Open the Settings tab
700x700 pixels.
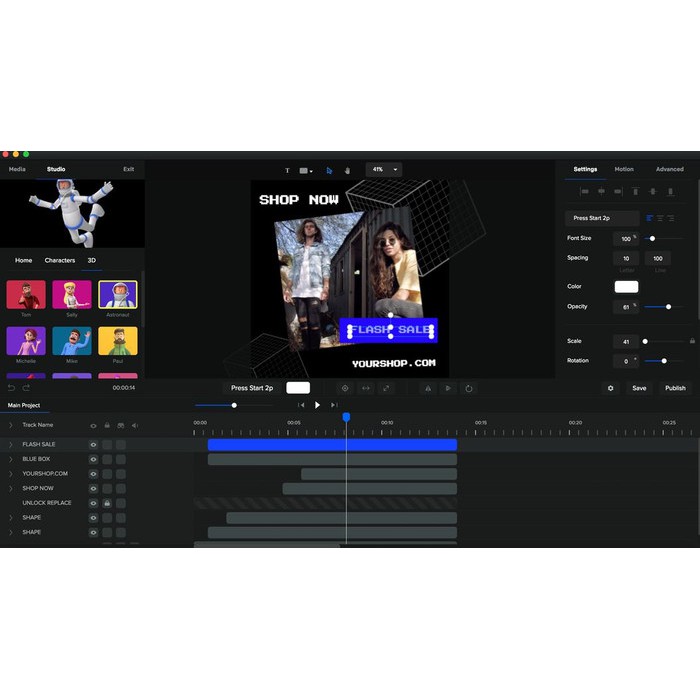585,169
